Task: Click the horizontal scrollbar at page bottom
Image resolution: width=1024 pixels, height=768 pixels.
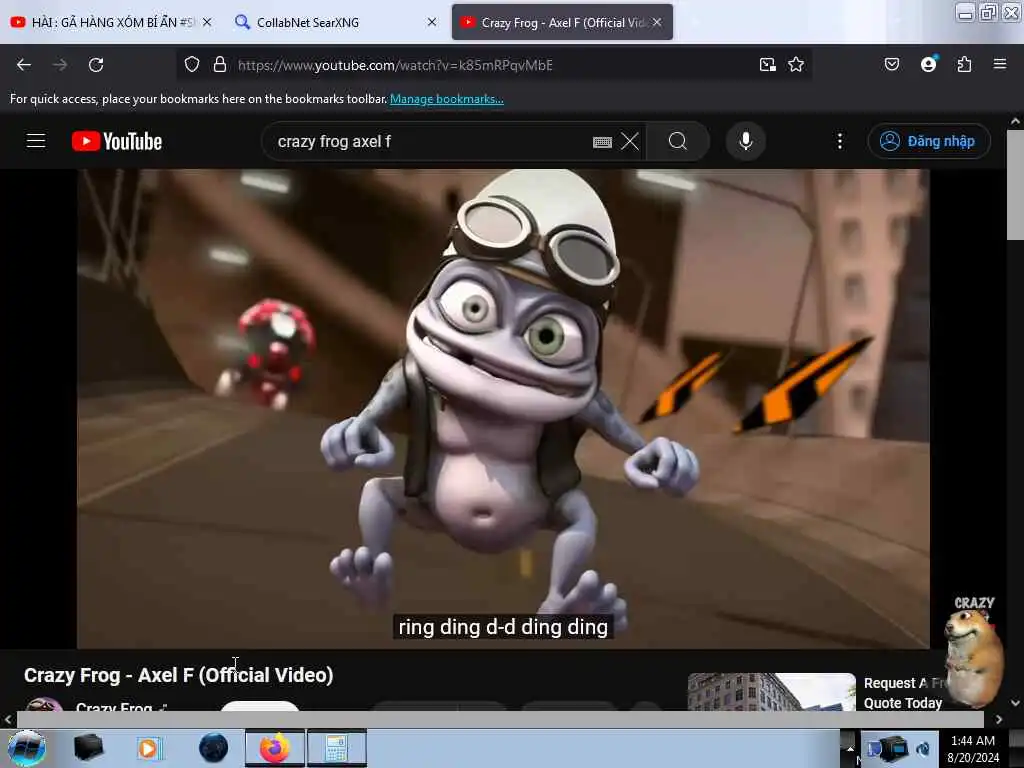Action: click(x=500, y=719)
